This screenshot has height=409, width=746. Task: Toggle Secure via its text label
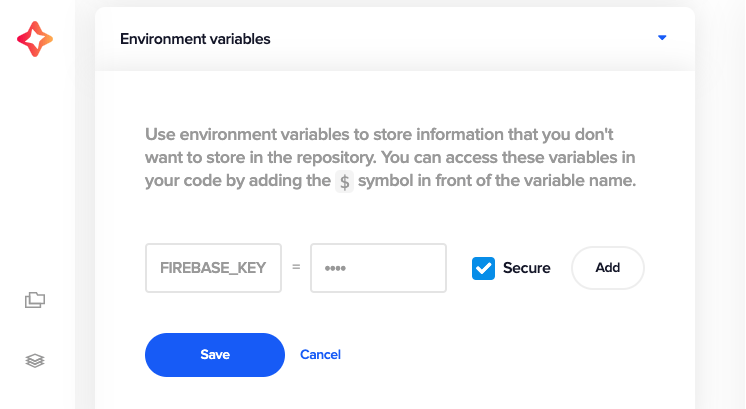click(x=526, y=268)
